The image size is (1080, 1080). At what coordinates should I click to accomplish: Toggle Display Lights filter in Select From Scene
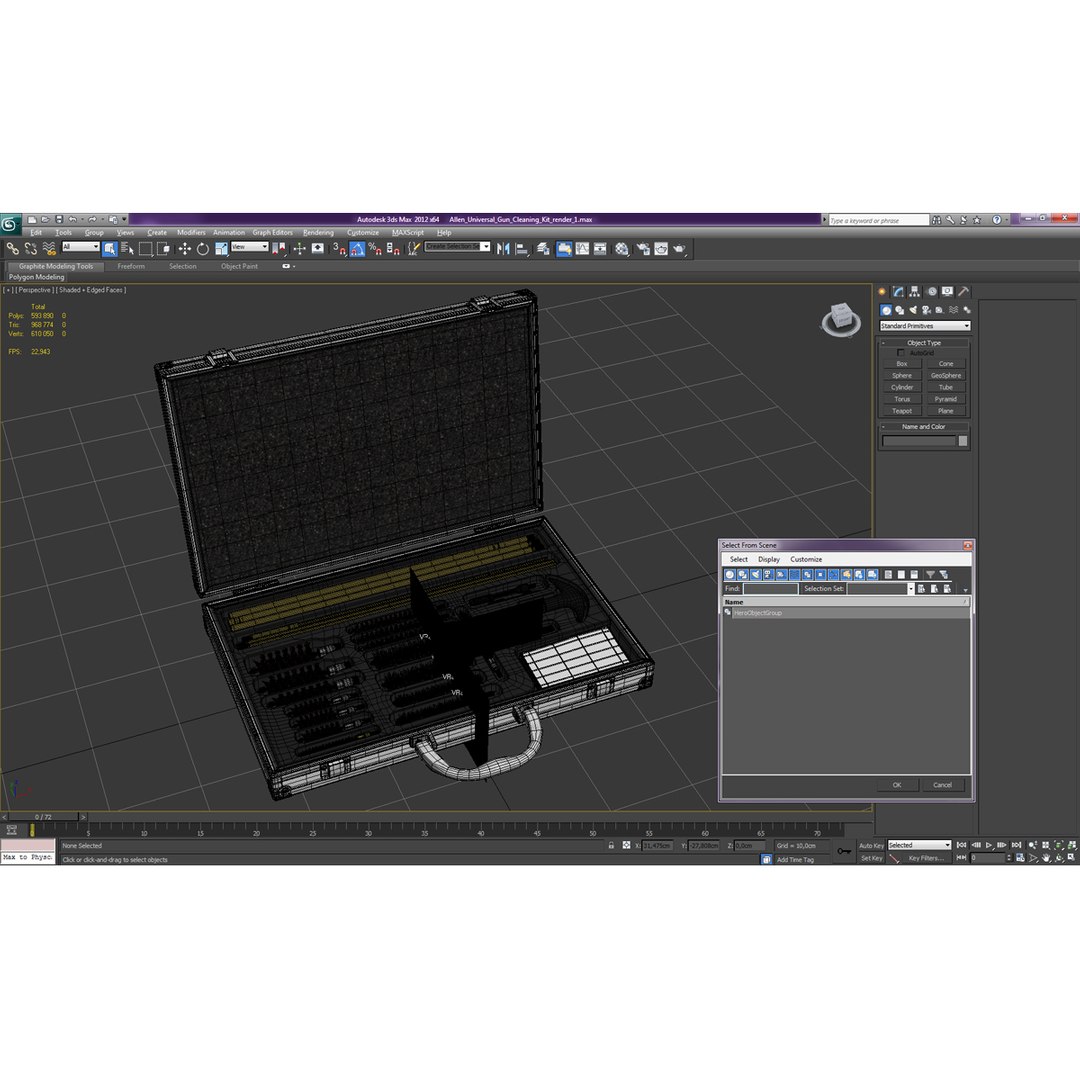click(756, 574)
